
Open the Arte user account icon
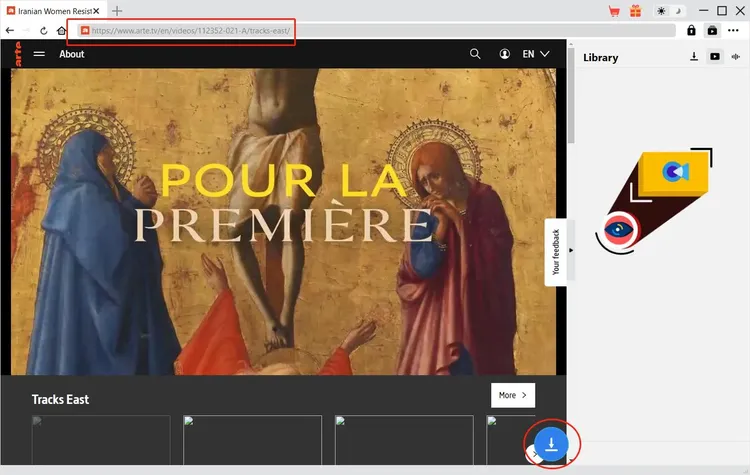pos(504,54)
